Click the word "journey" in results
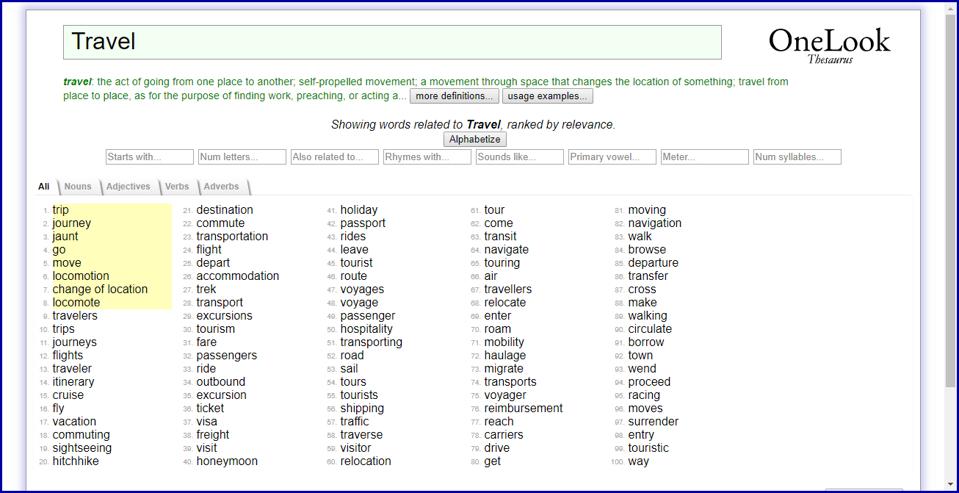 [72, 223]
